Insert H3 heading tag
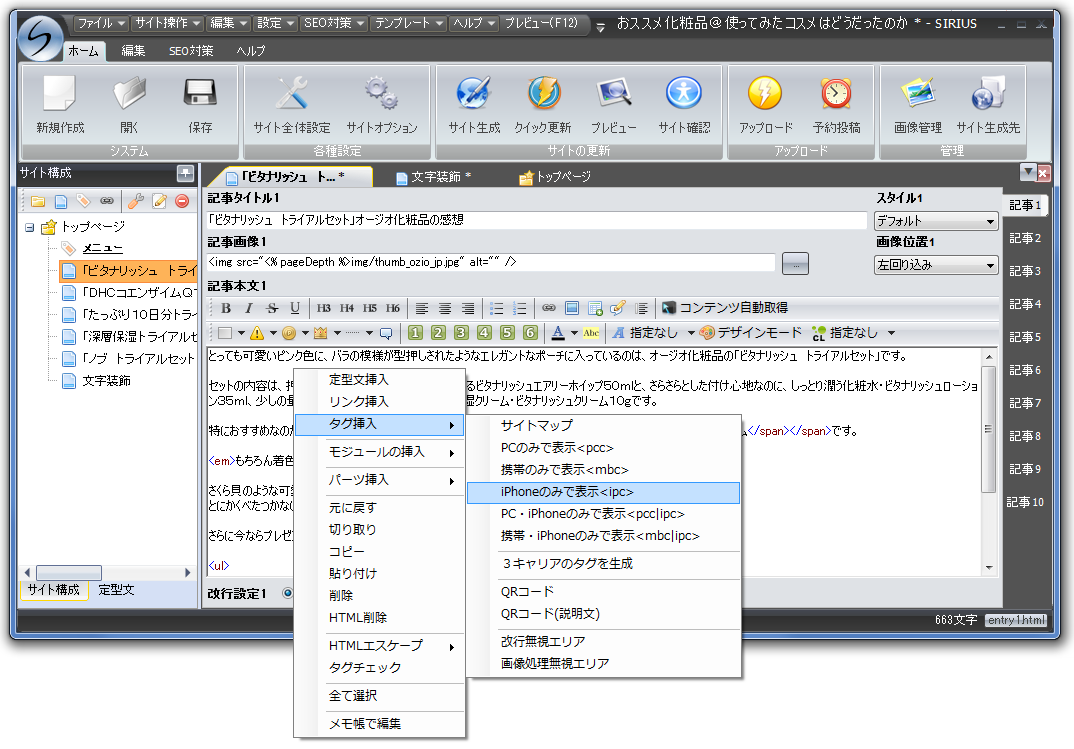Viewport: 1074px width, 749px height. pyautogui.click(x=323, y=308)
